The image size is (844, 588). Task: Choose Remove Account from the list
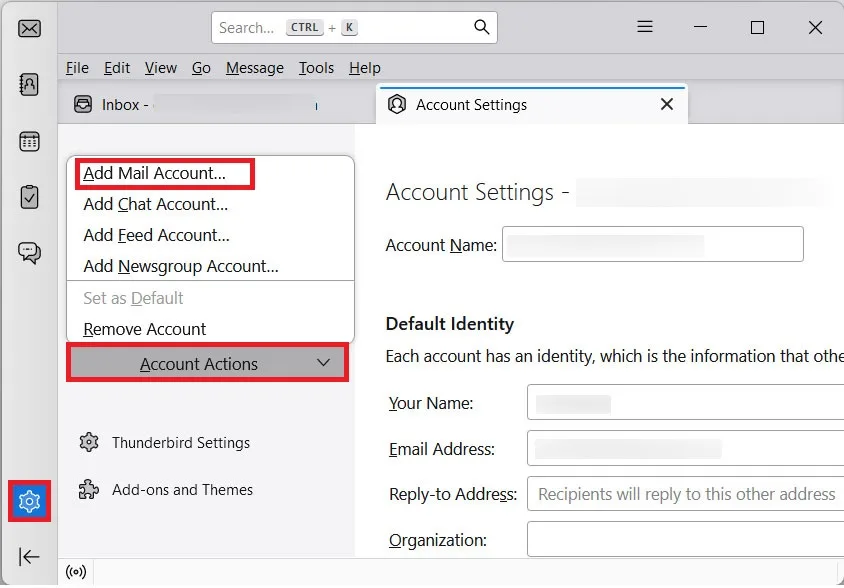coord(143,329)
